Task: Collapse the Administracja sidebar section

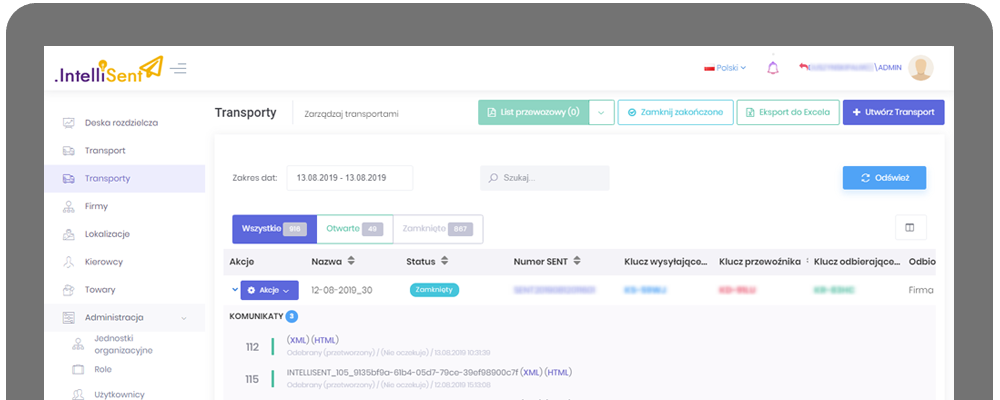Action: (x=184, y=318)
